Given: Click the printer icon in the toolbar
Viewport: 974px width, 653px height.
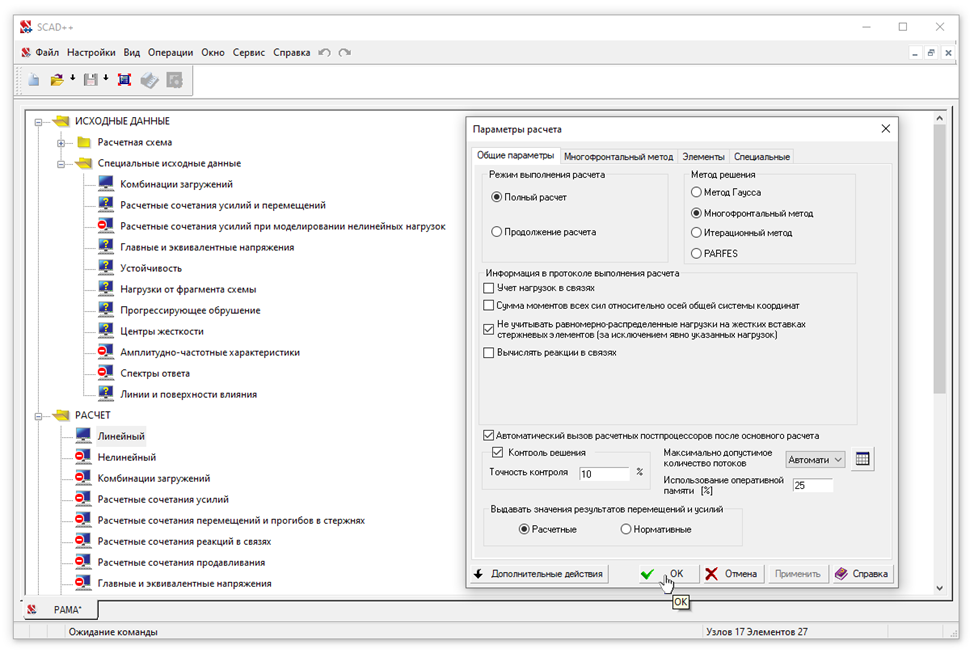Looking at the screenshot, I should coord(149,80).
